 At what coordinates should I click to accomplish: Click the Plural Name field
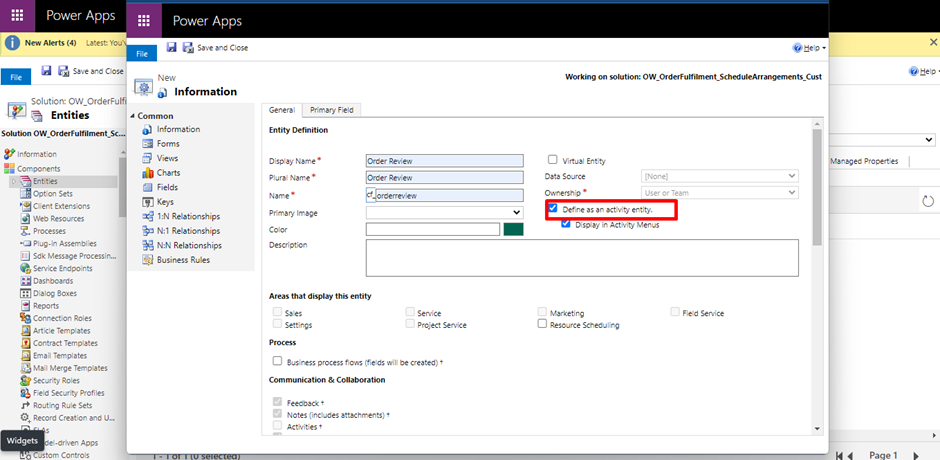pyautogui.click(x=445, y=178)
